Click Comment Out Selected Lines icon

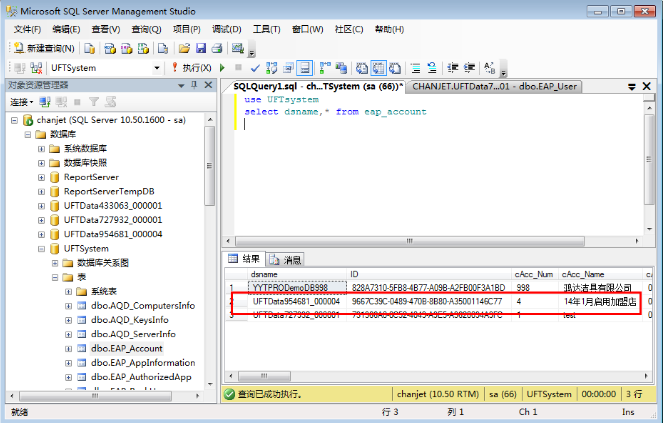[415, 68]
